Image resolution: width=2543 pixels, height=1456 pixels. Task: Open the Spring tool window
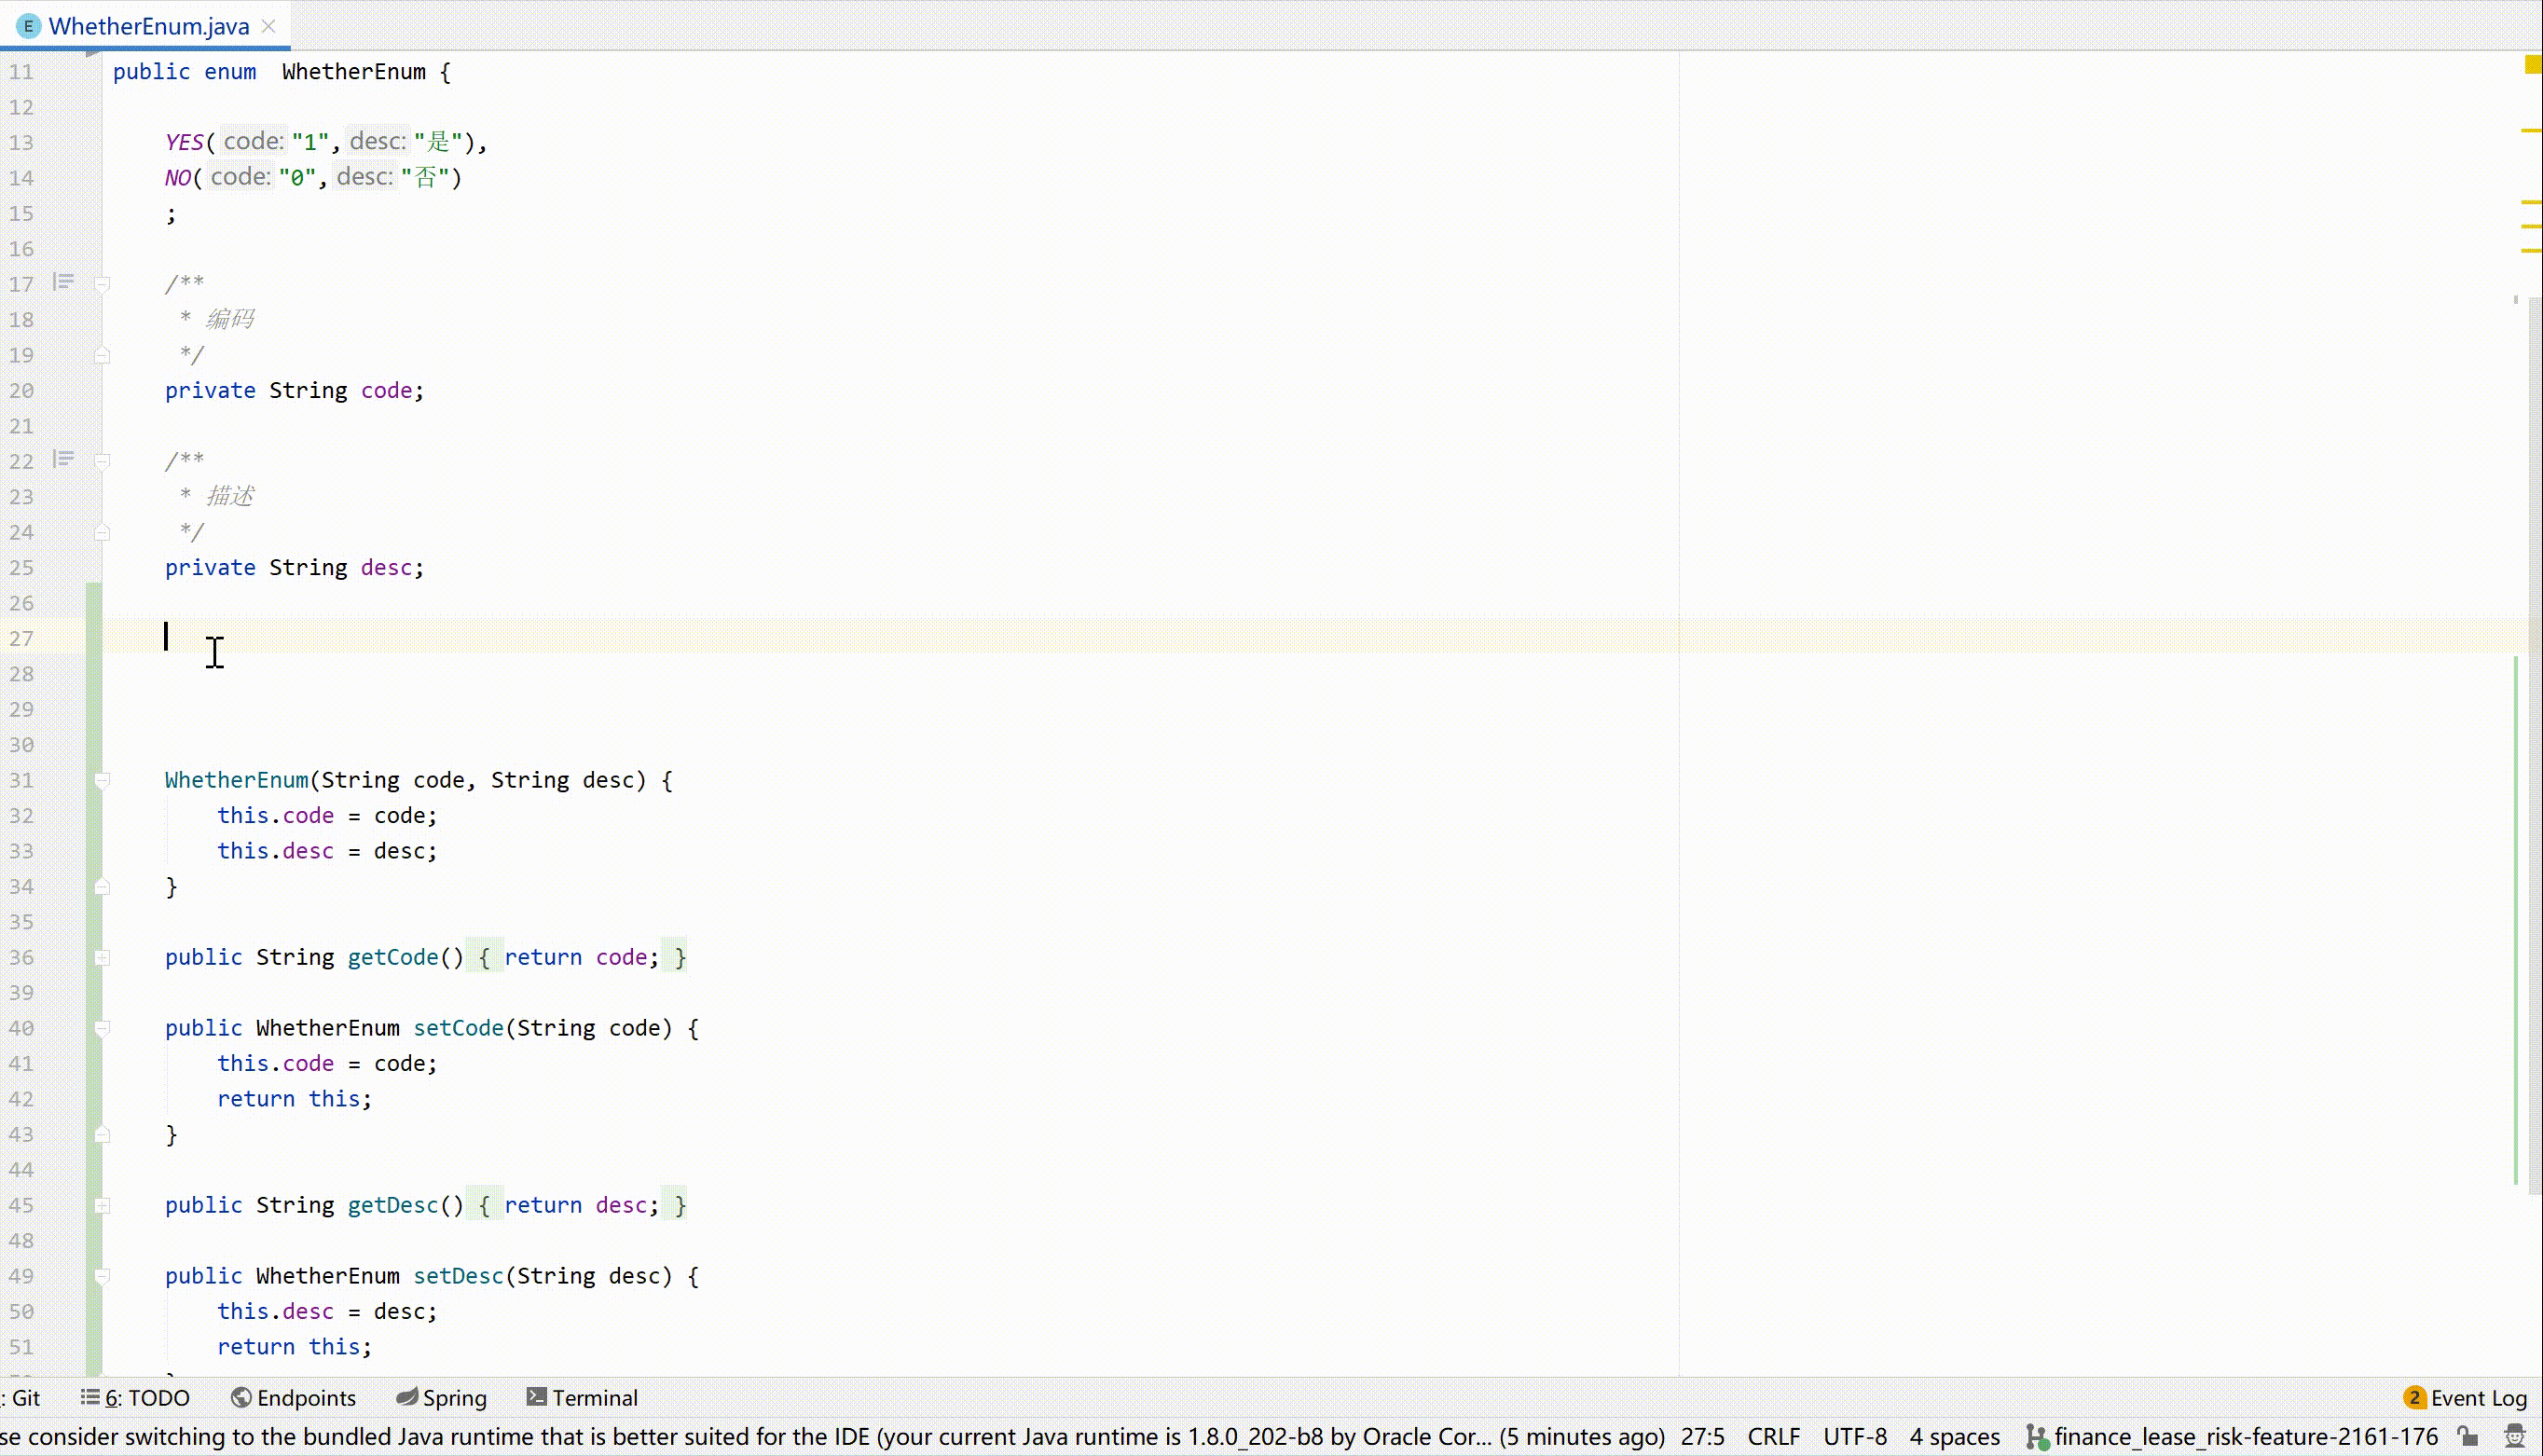click(441, 1397)
